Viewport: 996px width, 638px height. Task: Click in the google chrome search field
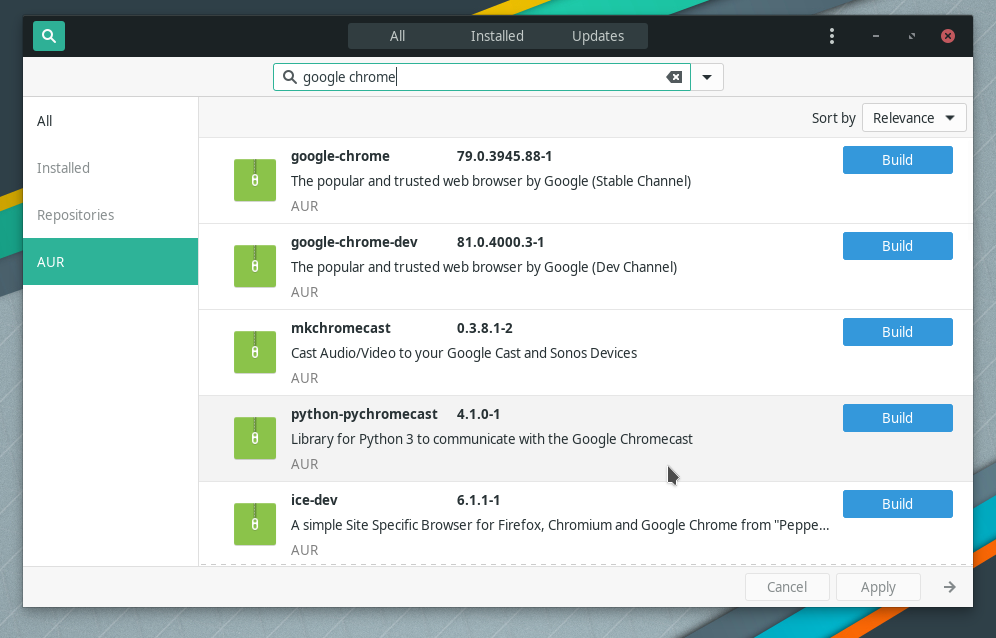pos(482,77)
